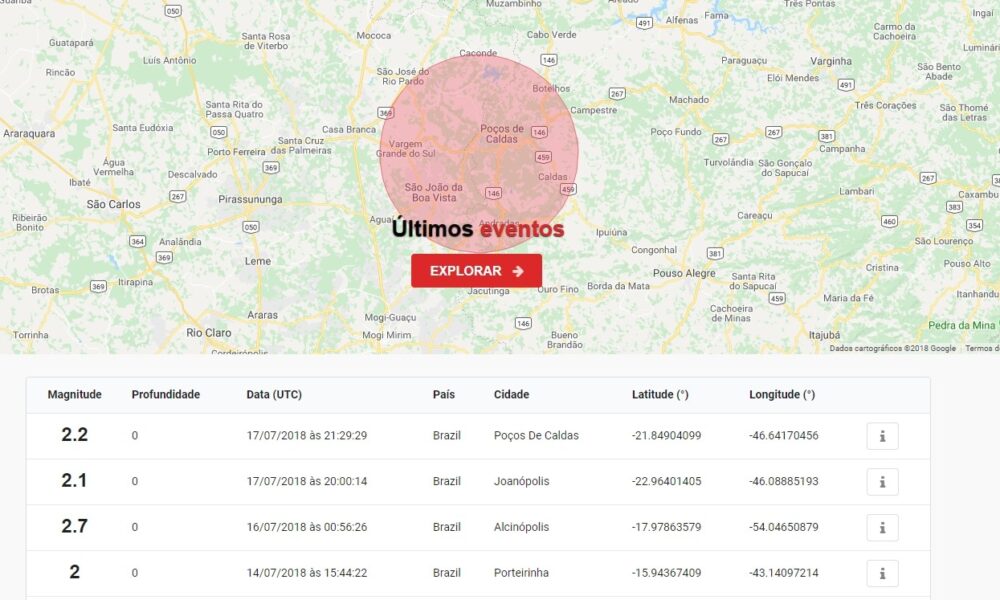Click Brazil in the Alcinópolis row
The image size is (1000, 600).
point(446,527)
